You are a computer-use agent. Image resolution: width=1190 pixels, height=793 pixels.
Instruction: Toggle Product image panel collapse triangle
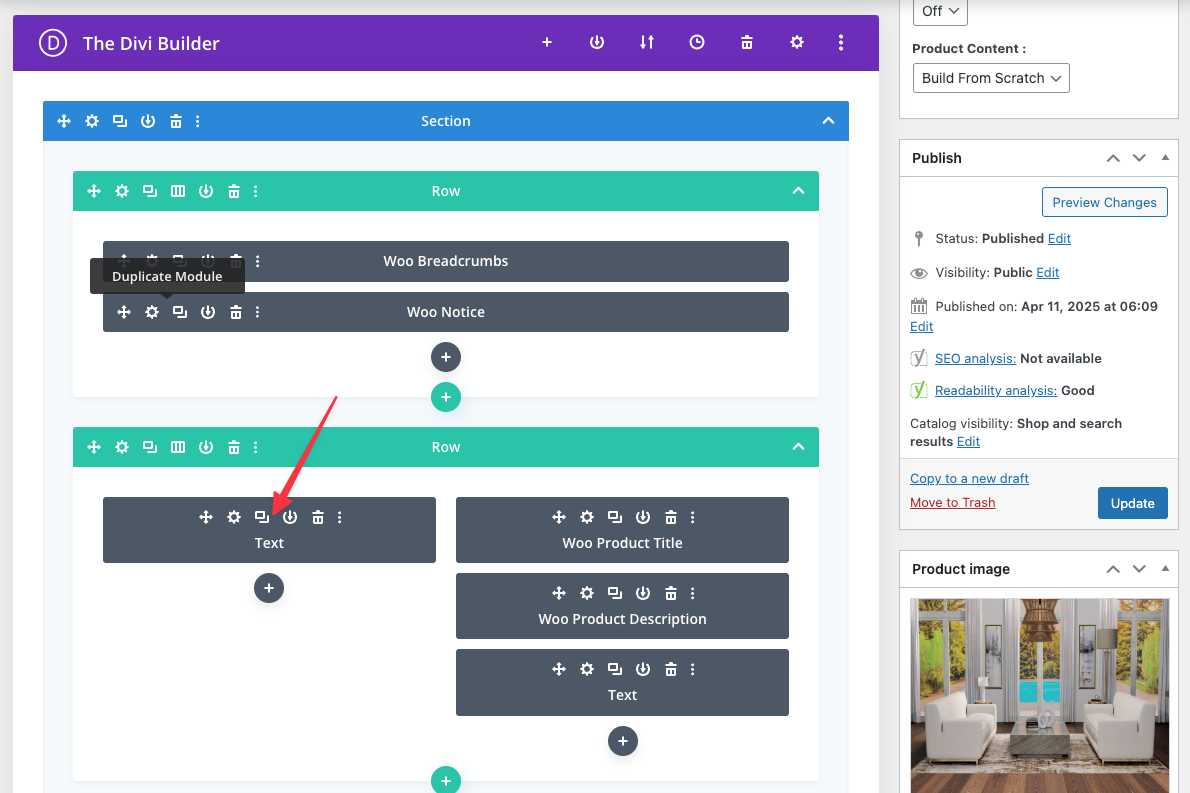coord(1165,568)
